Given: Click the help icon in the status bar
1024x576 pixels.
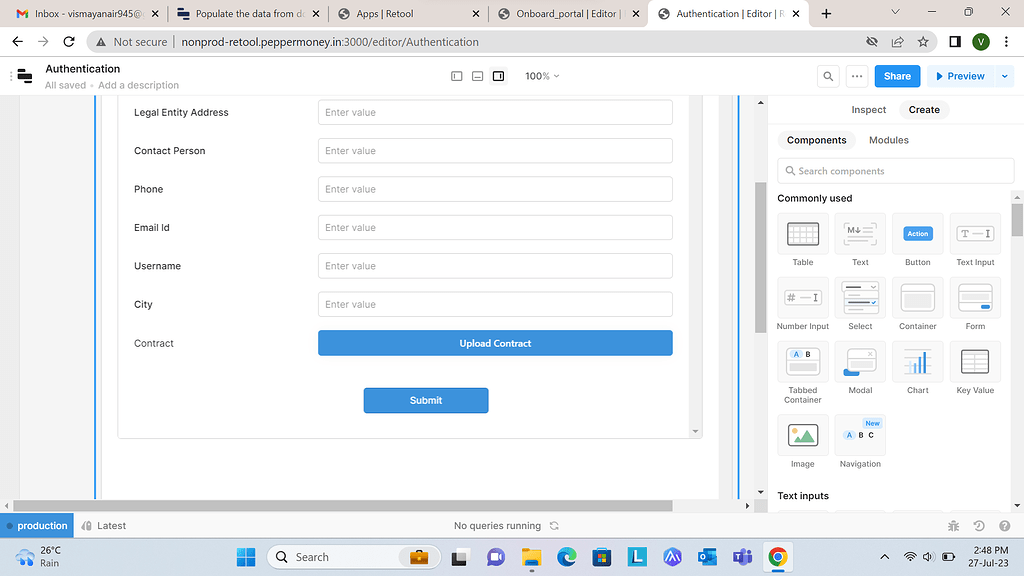Looking at the screenshot, I should [1004, 525].
